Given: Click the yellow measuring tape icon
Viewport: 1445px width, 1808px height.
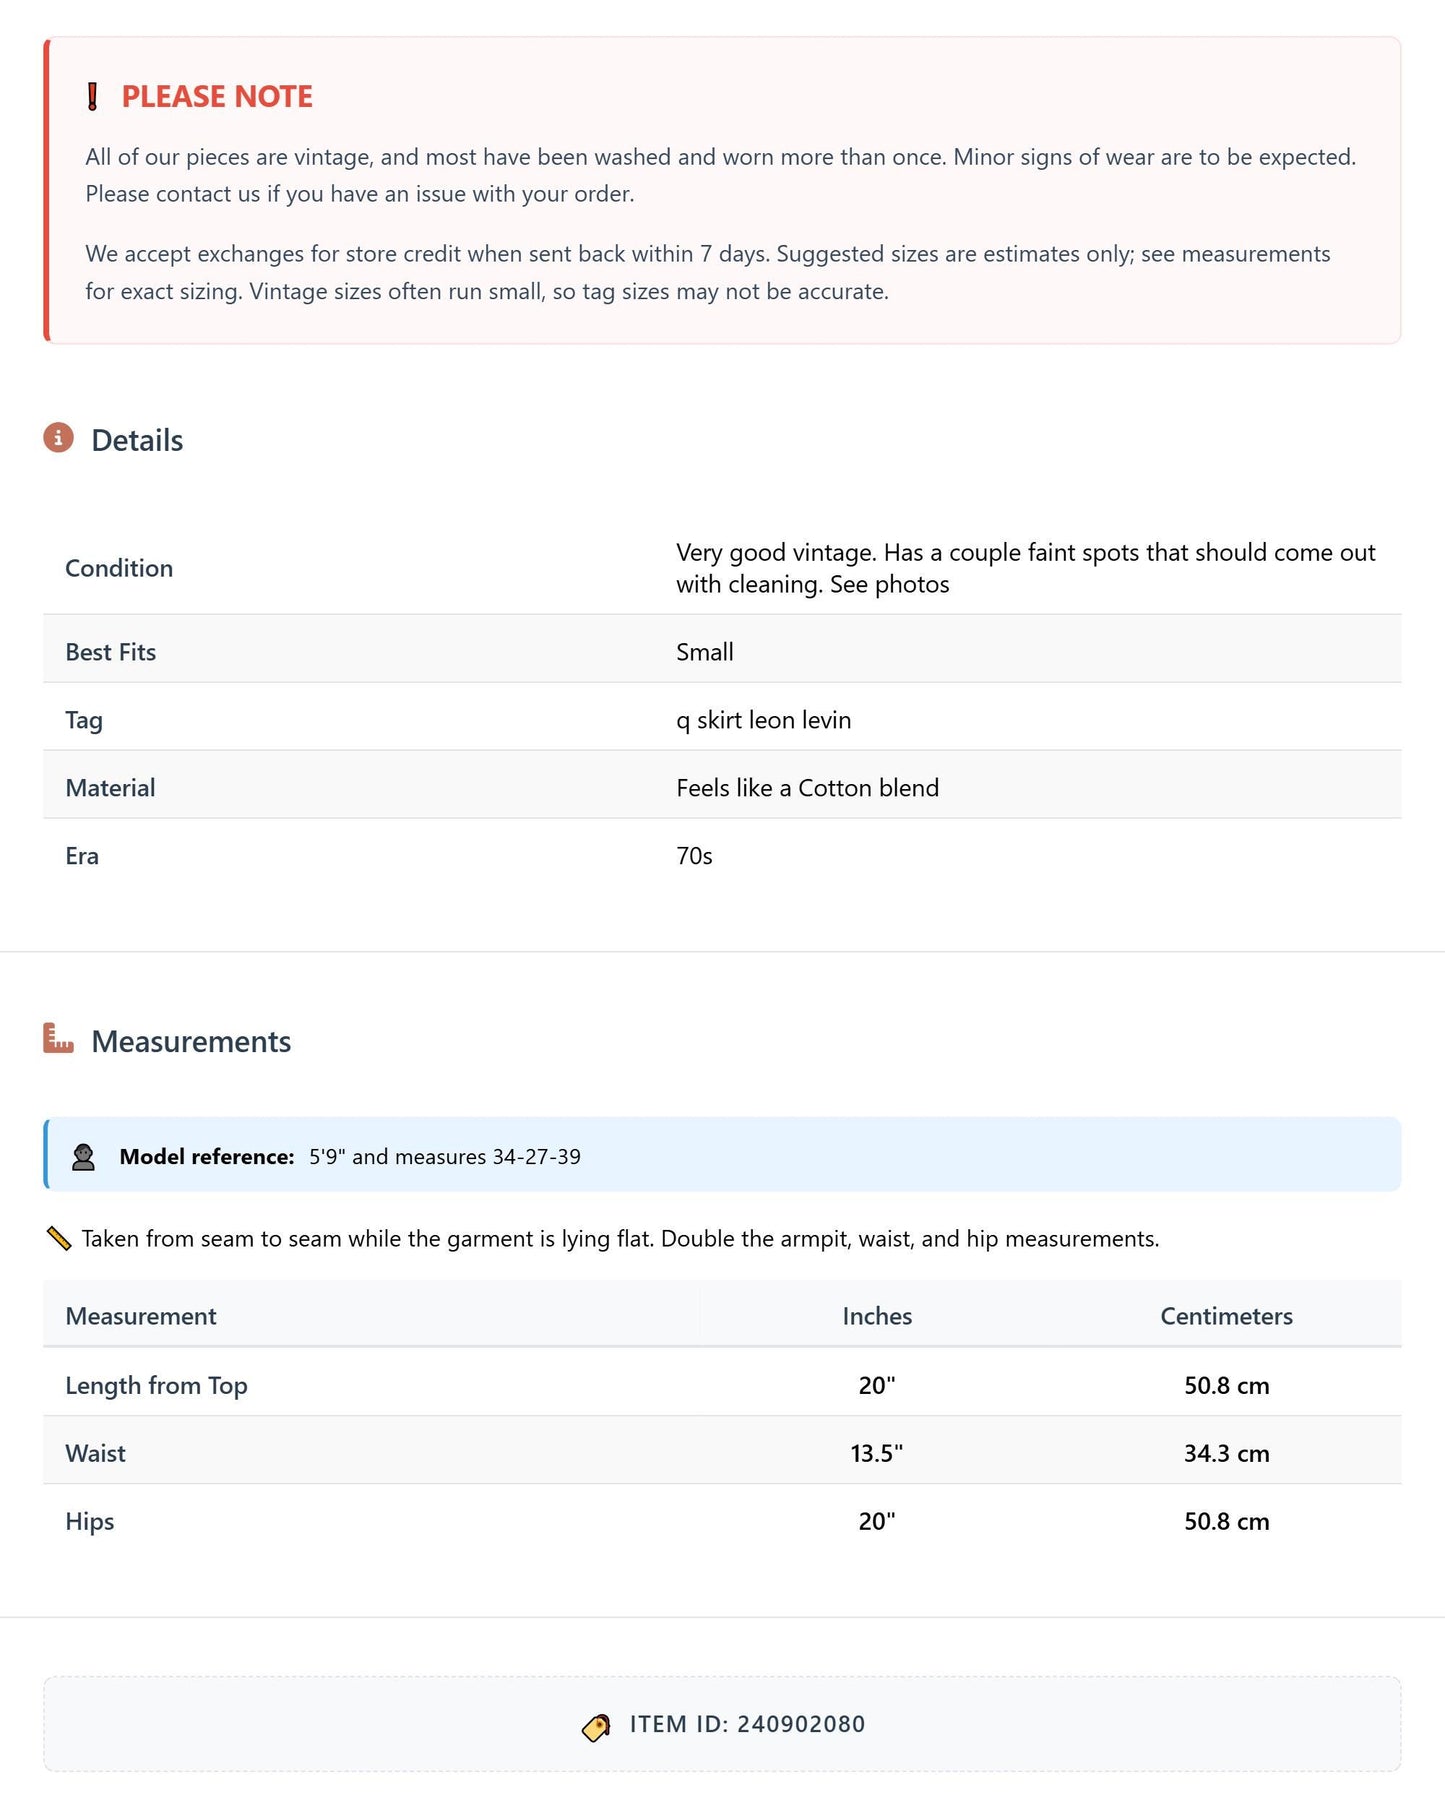Looking at the screenshot, I should click(x=59, y=1239).
